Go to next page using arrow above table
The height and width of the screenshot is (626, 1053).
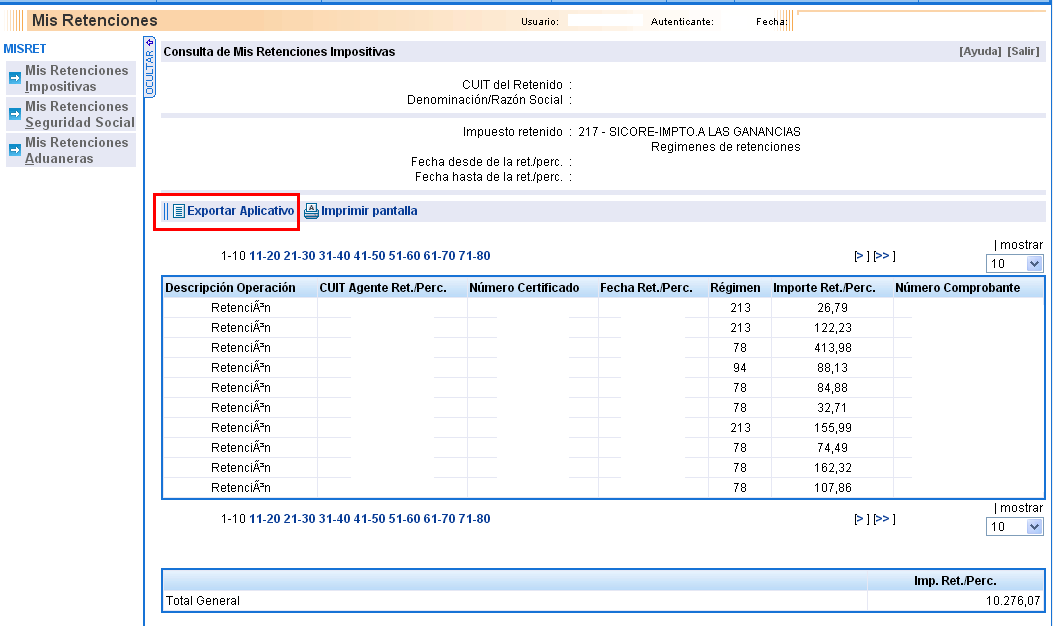tap(859, 256)
